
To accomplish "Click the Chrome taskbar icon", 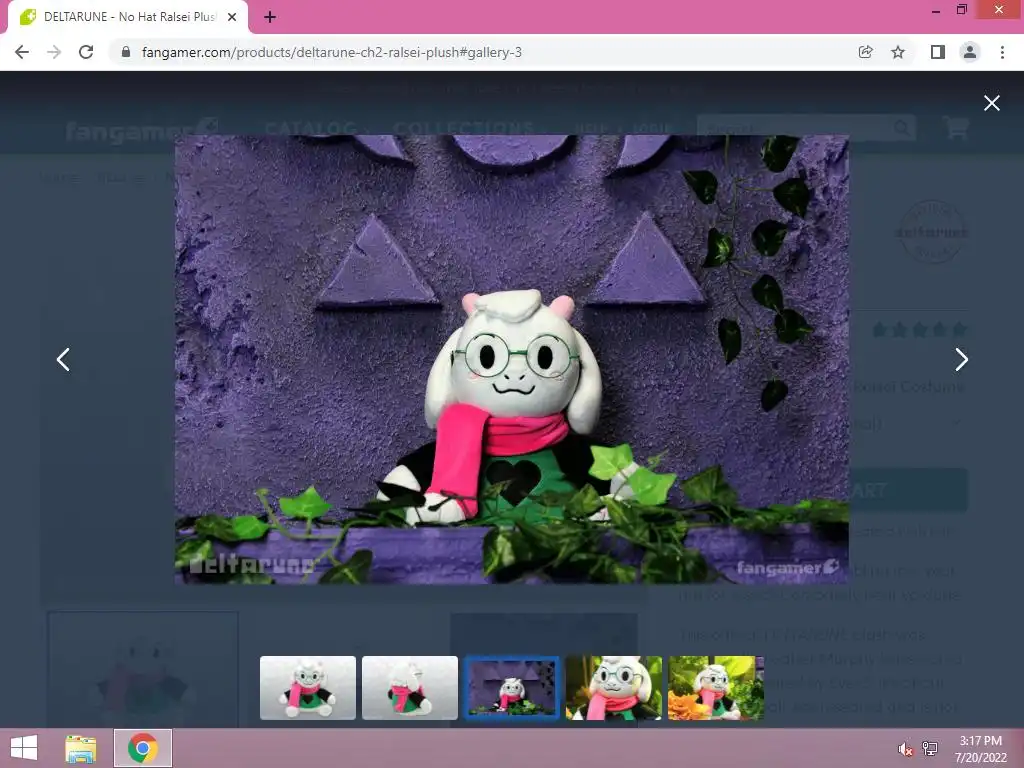I will tap(143, 748).
